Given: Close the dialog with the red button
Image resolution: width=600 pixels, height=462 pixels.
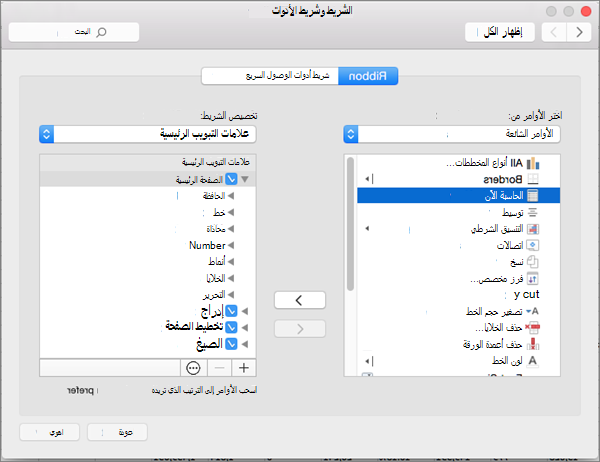Looking at the screenshot, I should [586, 11].
